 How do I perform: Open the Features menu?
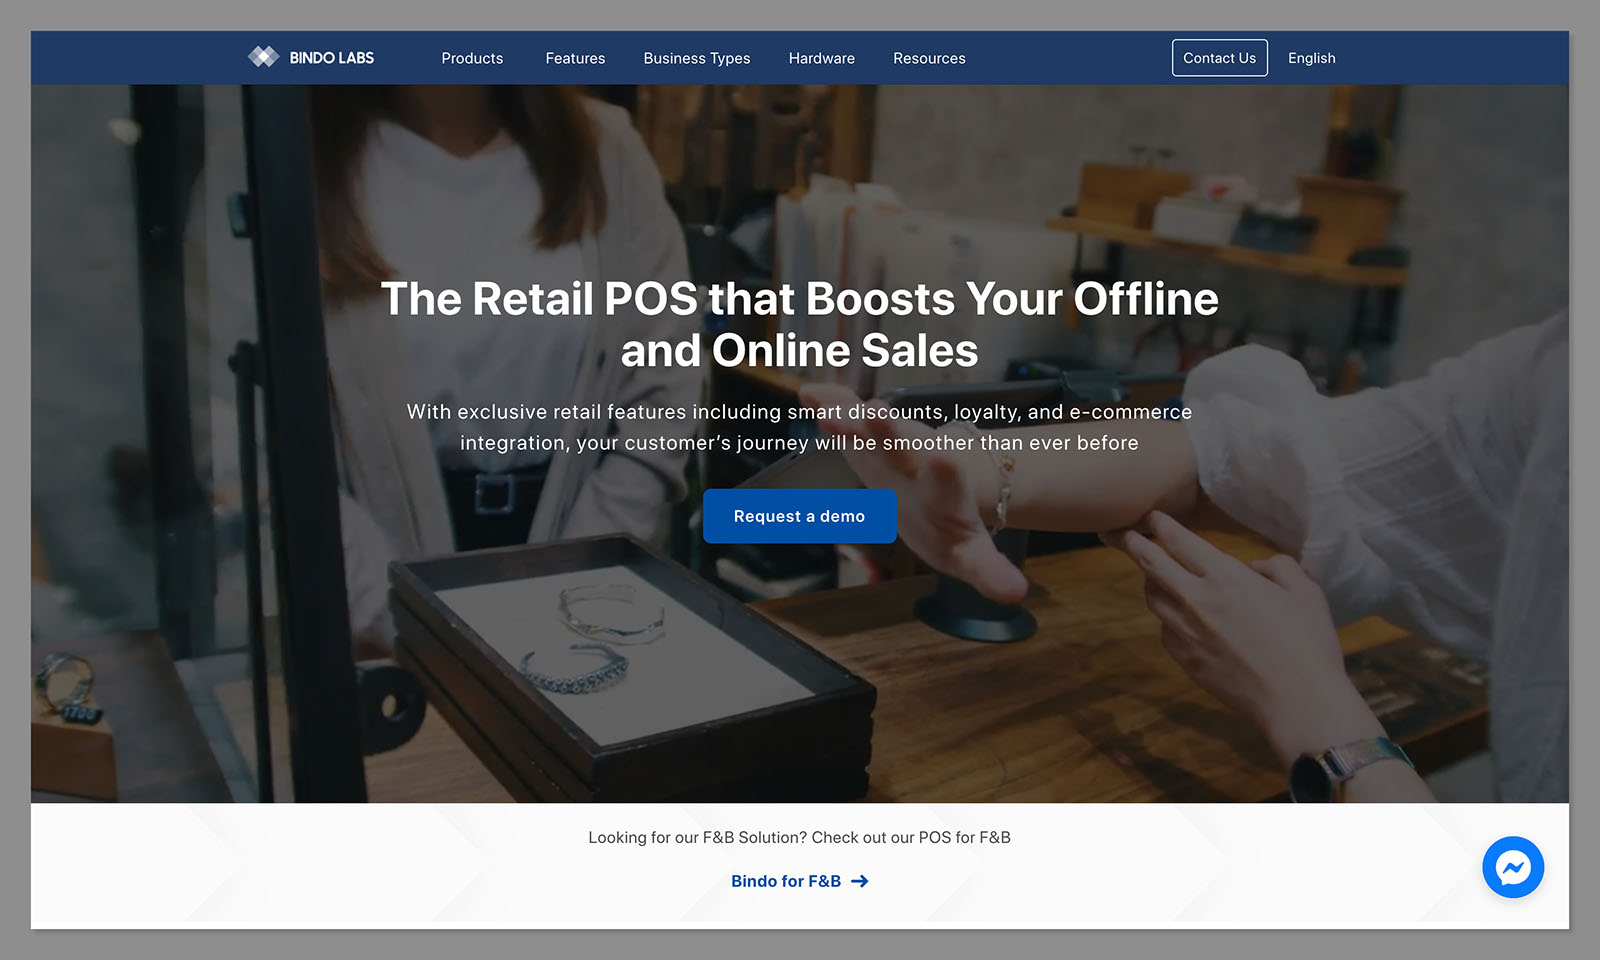coord(575,58)
